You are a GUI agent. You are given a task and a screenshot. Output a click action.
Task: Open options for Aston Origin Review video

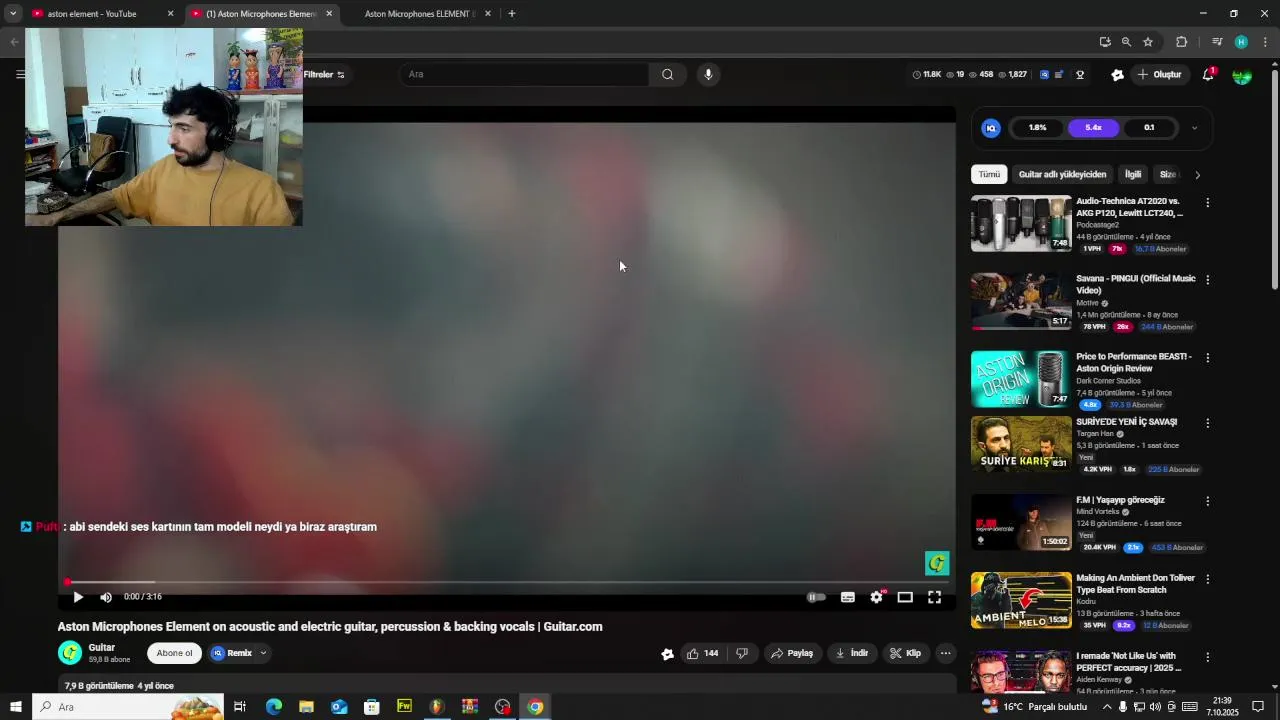point(1207,358)
